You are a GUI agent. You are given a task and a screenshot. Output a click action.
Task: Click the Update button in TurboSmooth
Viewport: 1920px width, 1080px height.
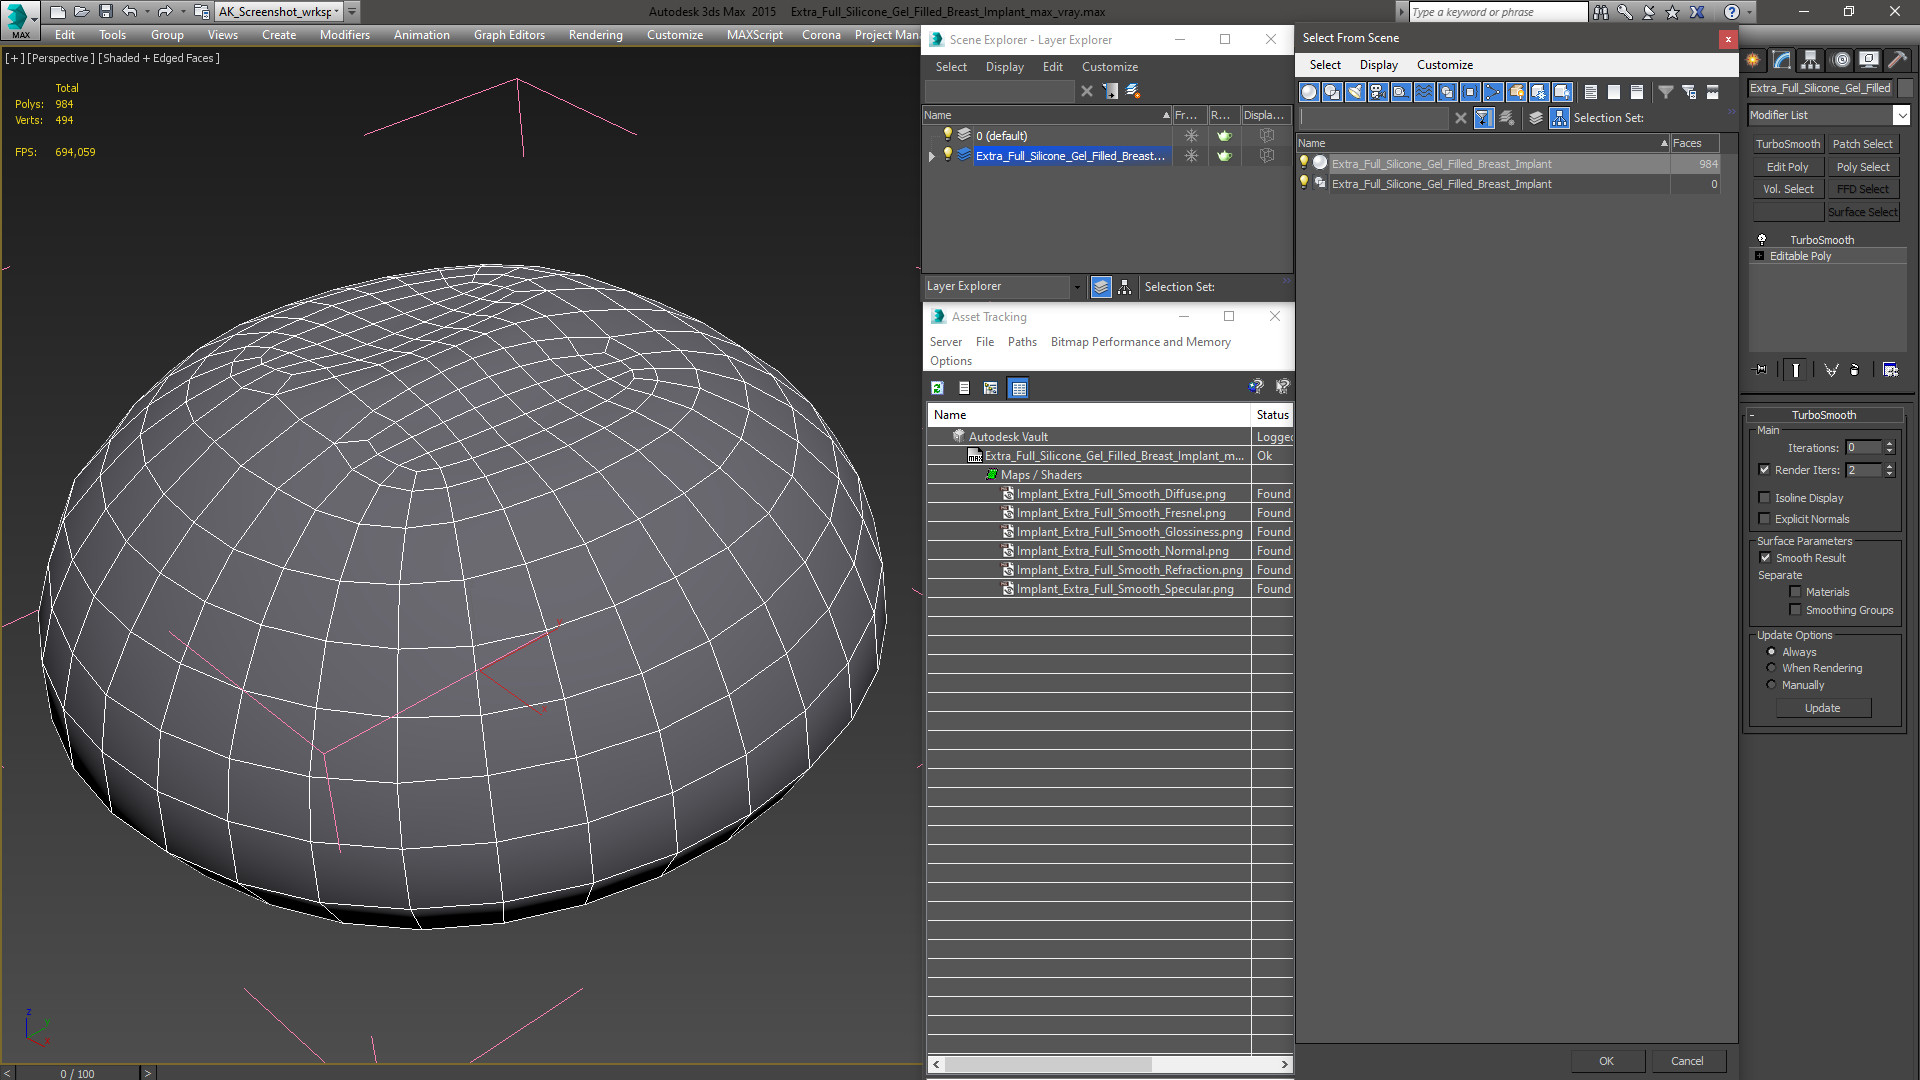pyautogui.click(x=1822, y=708)
